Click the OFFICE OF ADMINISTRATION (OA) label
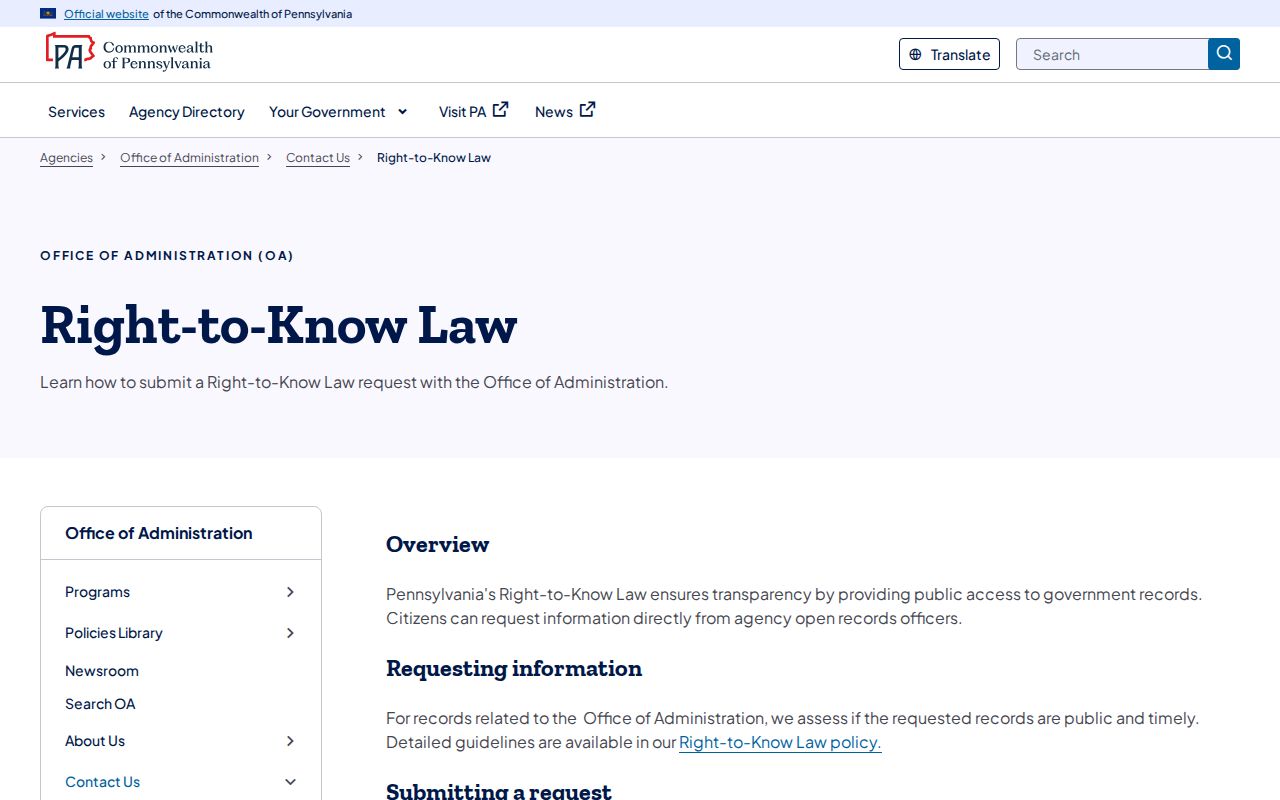 [167, 256]
